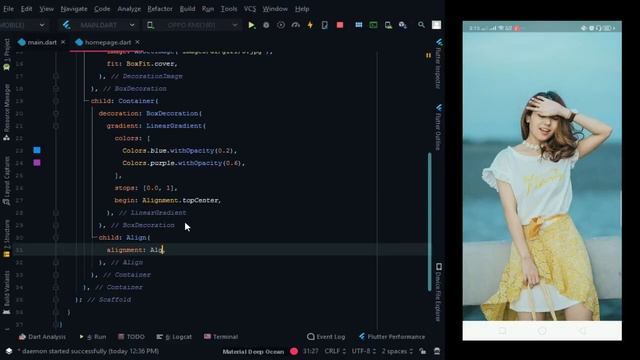Viewport: 640px width, 360px height.
Task: Attach debugger to Android process icon
Action: point(324,25)
